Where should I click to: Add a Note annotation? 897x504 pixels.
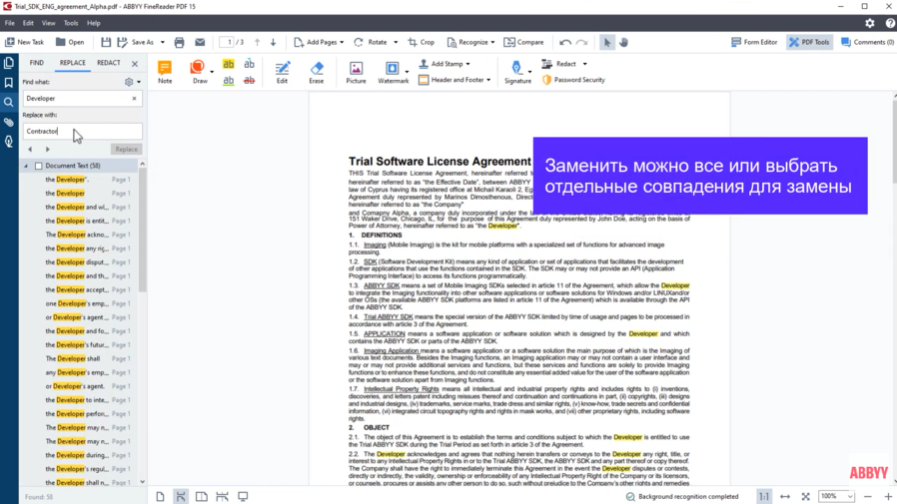click(165, 72)
